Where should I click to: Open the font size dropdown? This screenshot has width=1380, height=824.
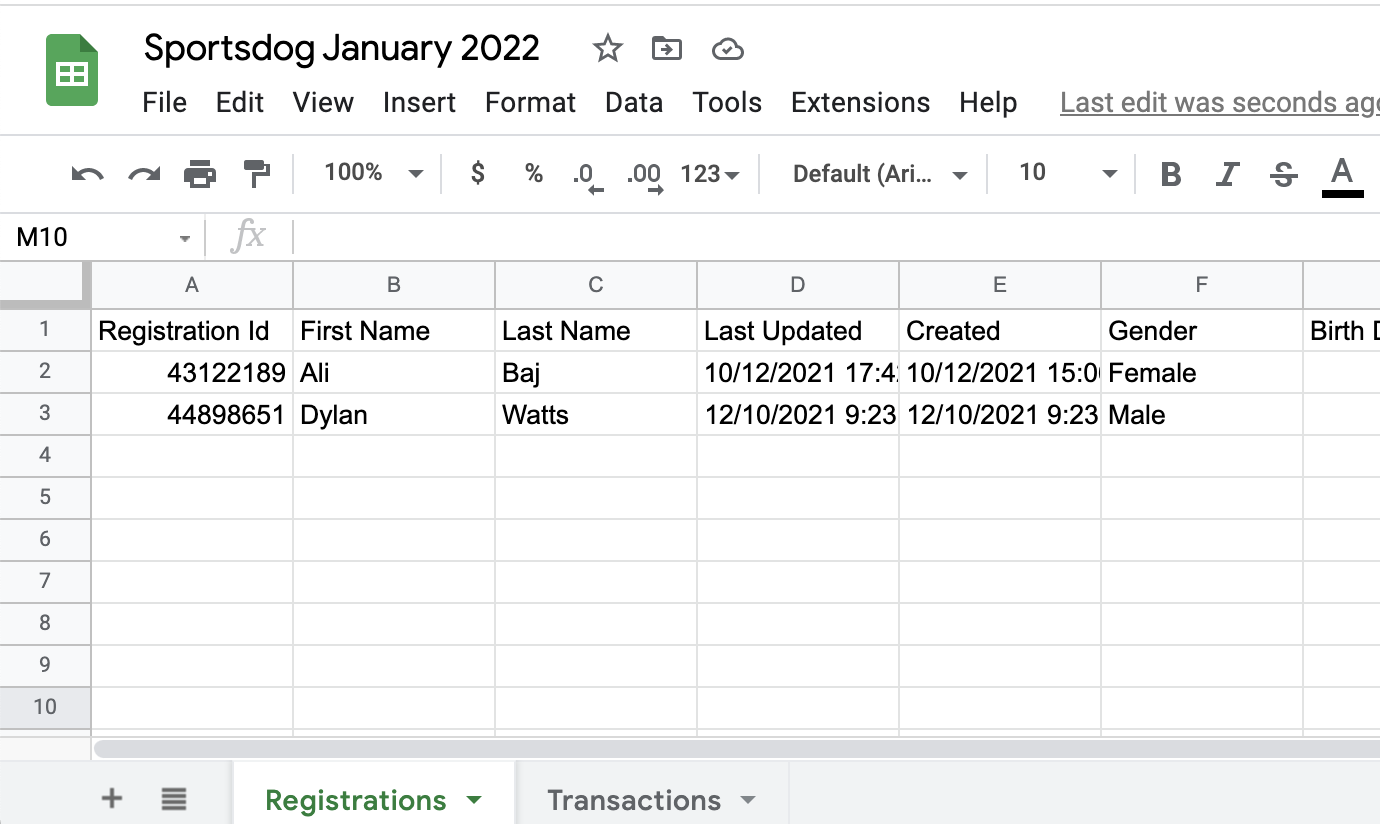(x=1063, y=173)
